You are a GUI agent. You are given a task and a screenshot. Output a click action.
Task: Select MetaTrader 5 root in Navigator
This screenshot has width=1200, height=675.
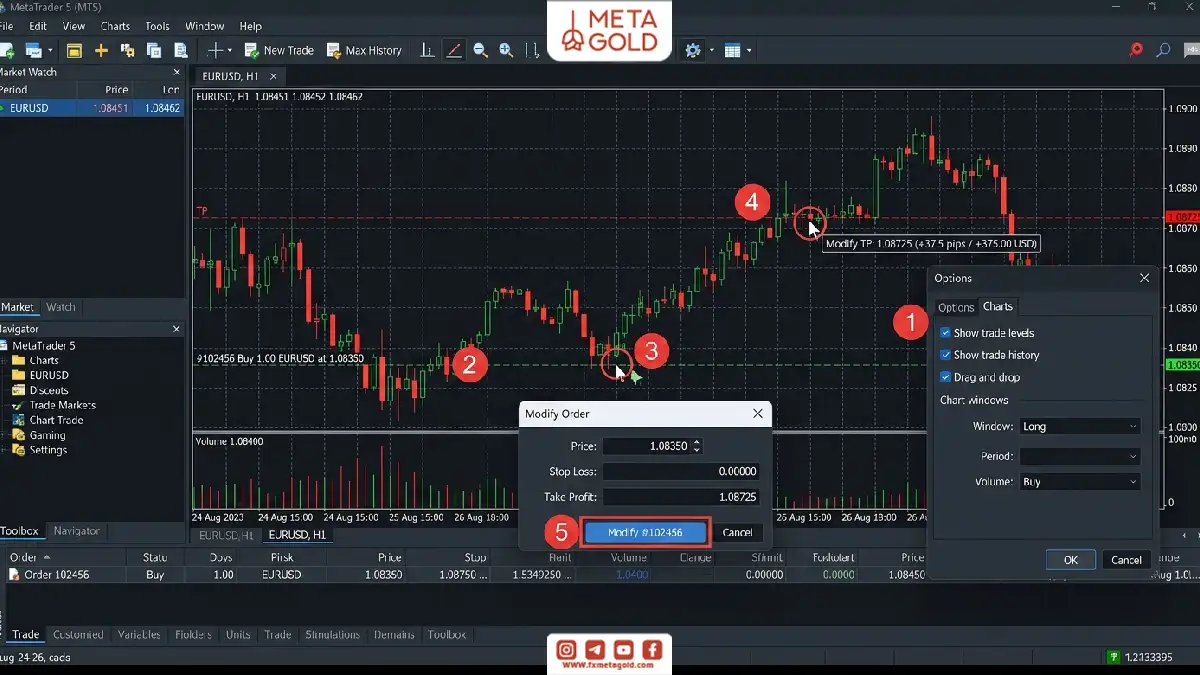click(45, 345)
